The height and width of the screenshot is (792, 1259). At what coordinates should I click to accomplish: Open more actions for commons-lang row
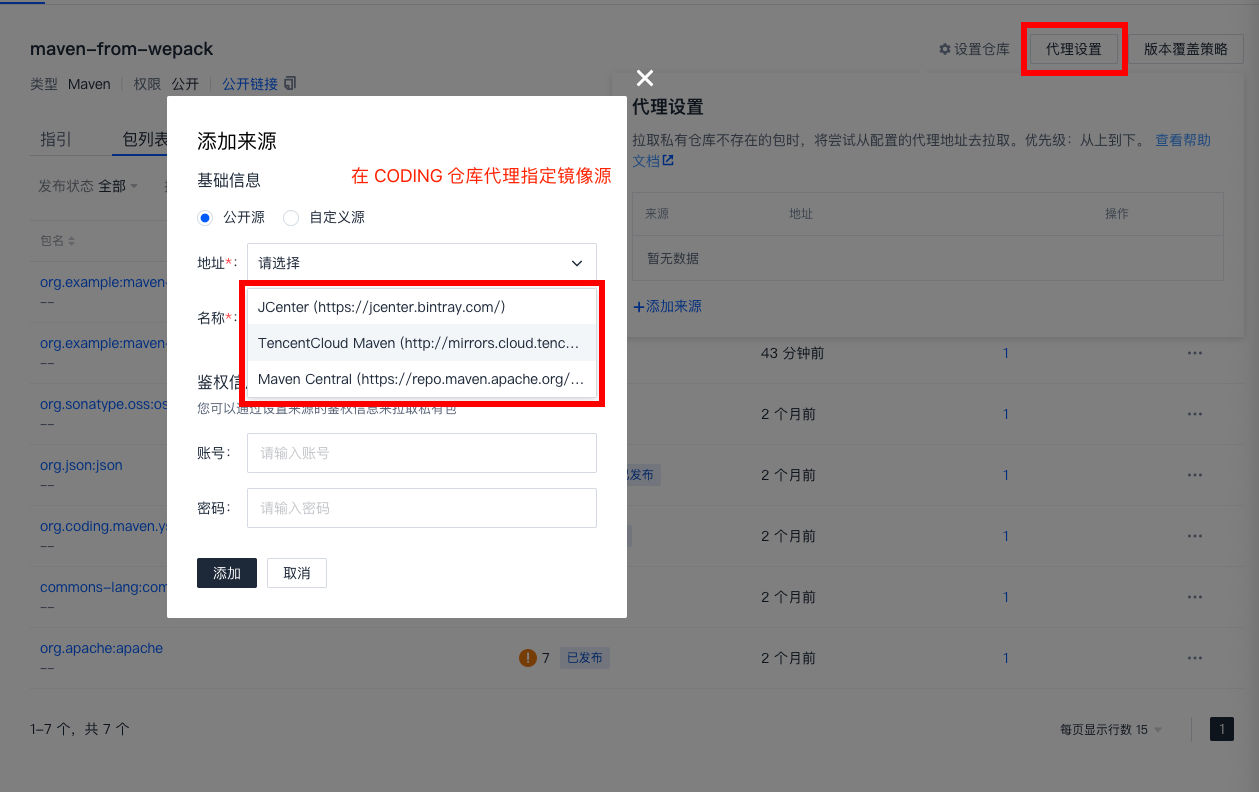tap(1195, 597)
